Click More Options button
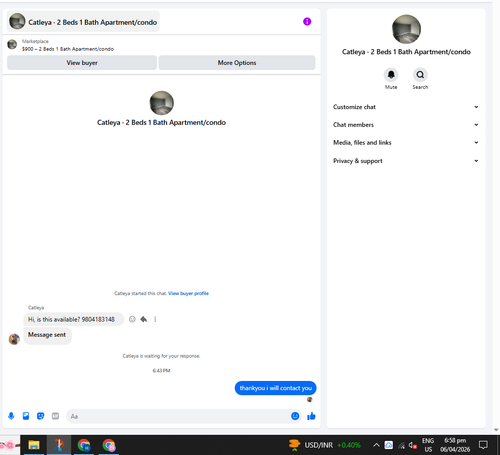Viewport: 500px width, 455px height. [x=237, y=63]
